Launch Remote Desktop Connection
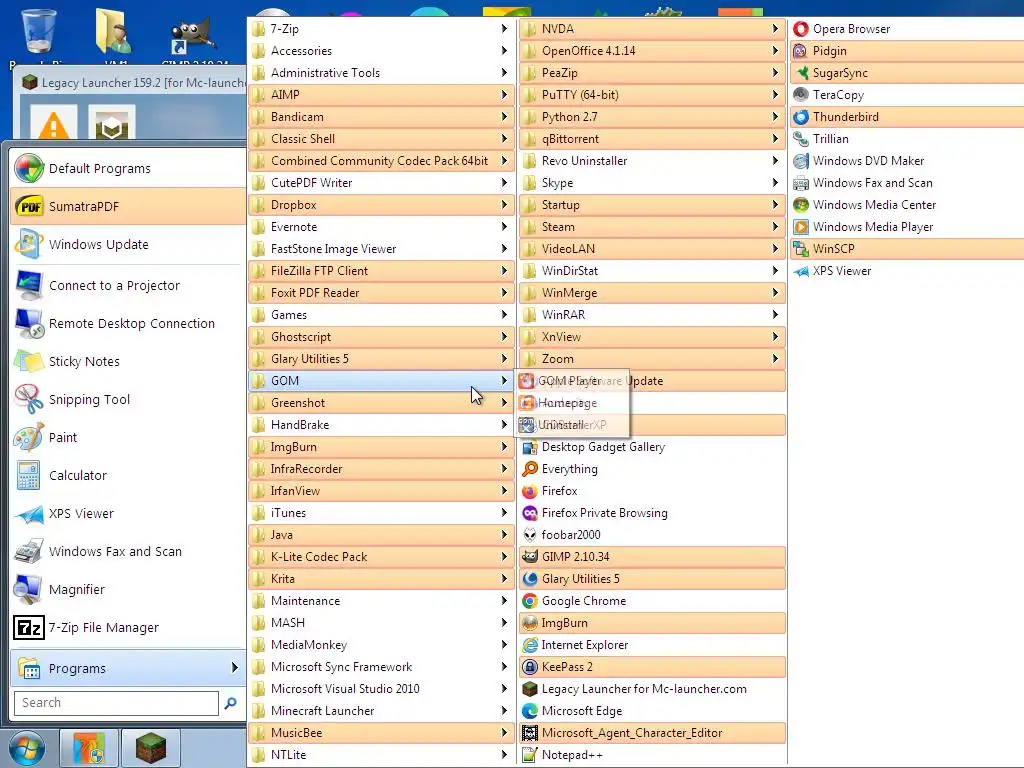Viewport: 1024px width, 768px height. (x=128, y=323)
